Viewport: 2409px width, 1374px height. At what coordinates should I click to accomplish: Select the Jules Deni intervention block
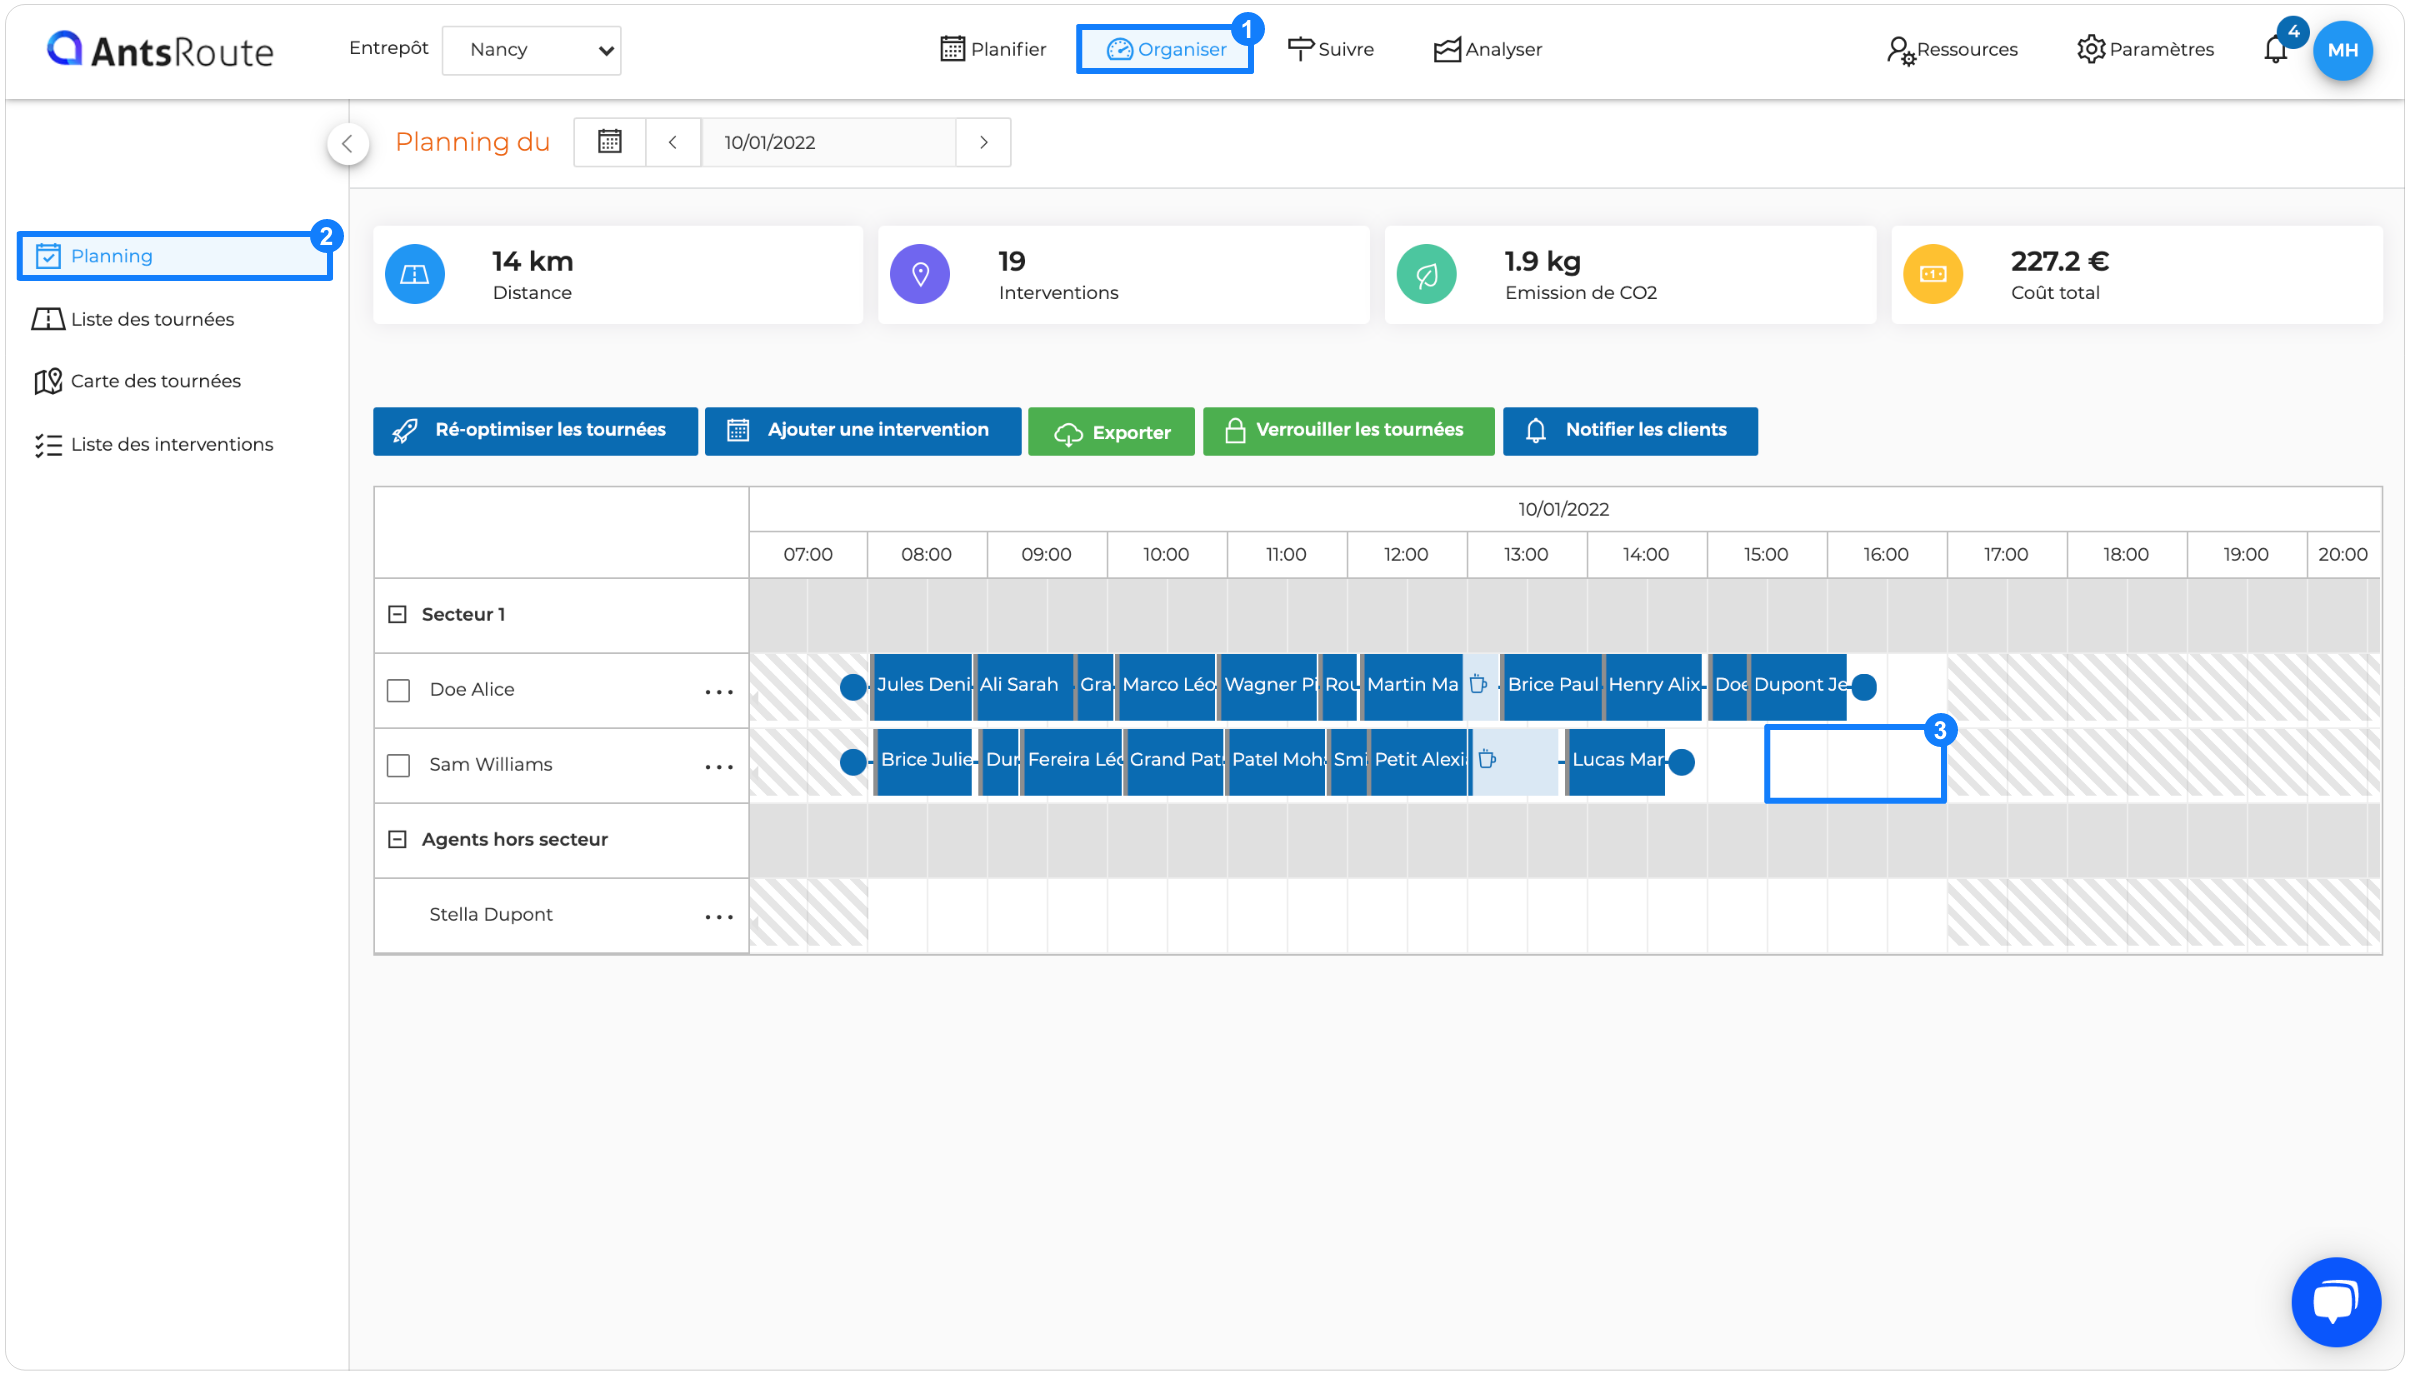point(922,686)
